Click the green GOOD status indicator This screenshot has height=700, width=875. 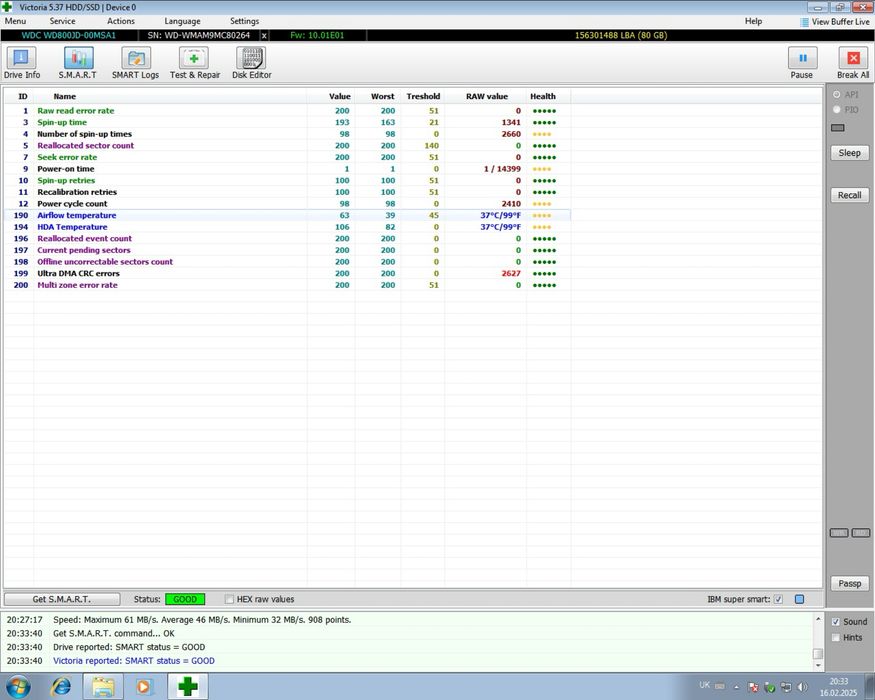click(185, 599)
